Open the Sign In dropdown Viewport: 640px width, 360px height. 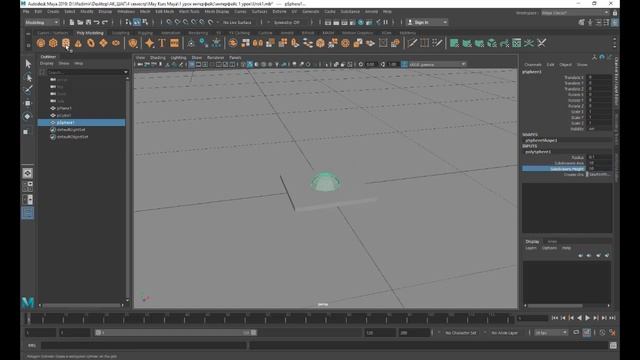point(427,22)
